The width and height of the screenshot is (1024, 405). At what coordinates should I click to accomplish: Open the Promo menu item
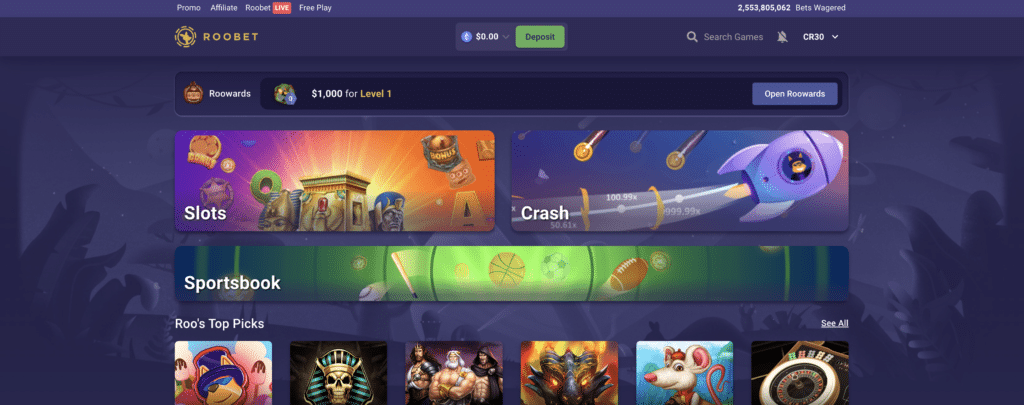189,8
